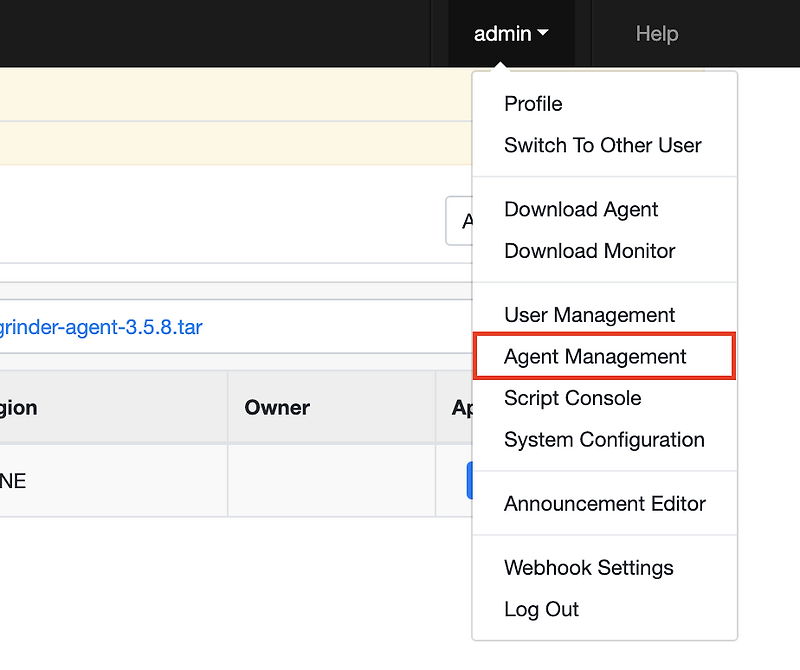
Task: Select Webhook Settings menu item
Action: coord(589,568)
